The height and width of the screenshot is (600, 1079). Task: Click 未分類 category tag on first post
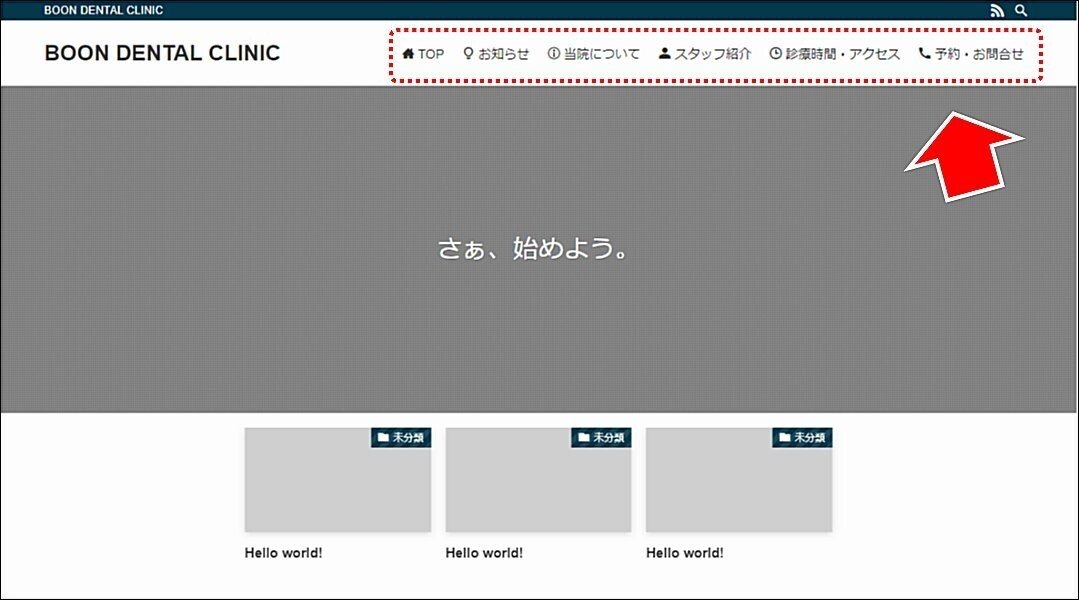tap(401, 438)
